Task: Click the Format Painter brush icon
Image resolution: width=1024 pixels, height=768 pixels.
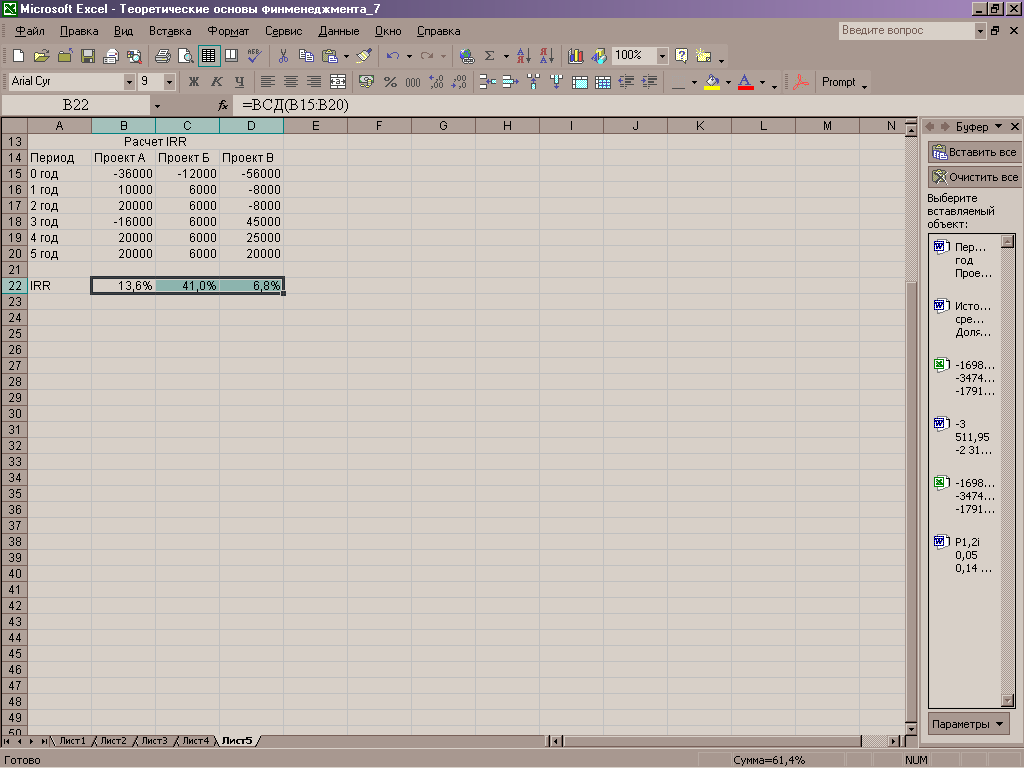Action: point(364,56)
